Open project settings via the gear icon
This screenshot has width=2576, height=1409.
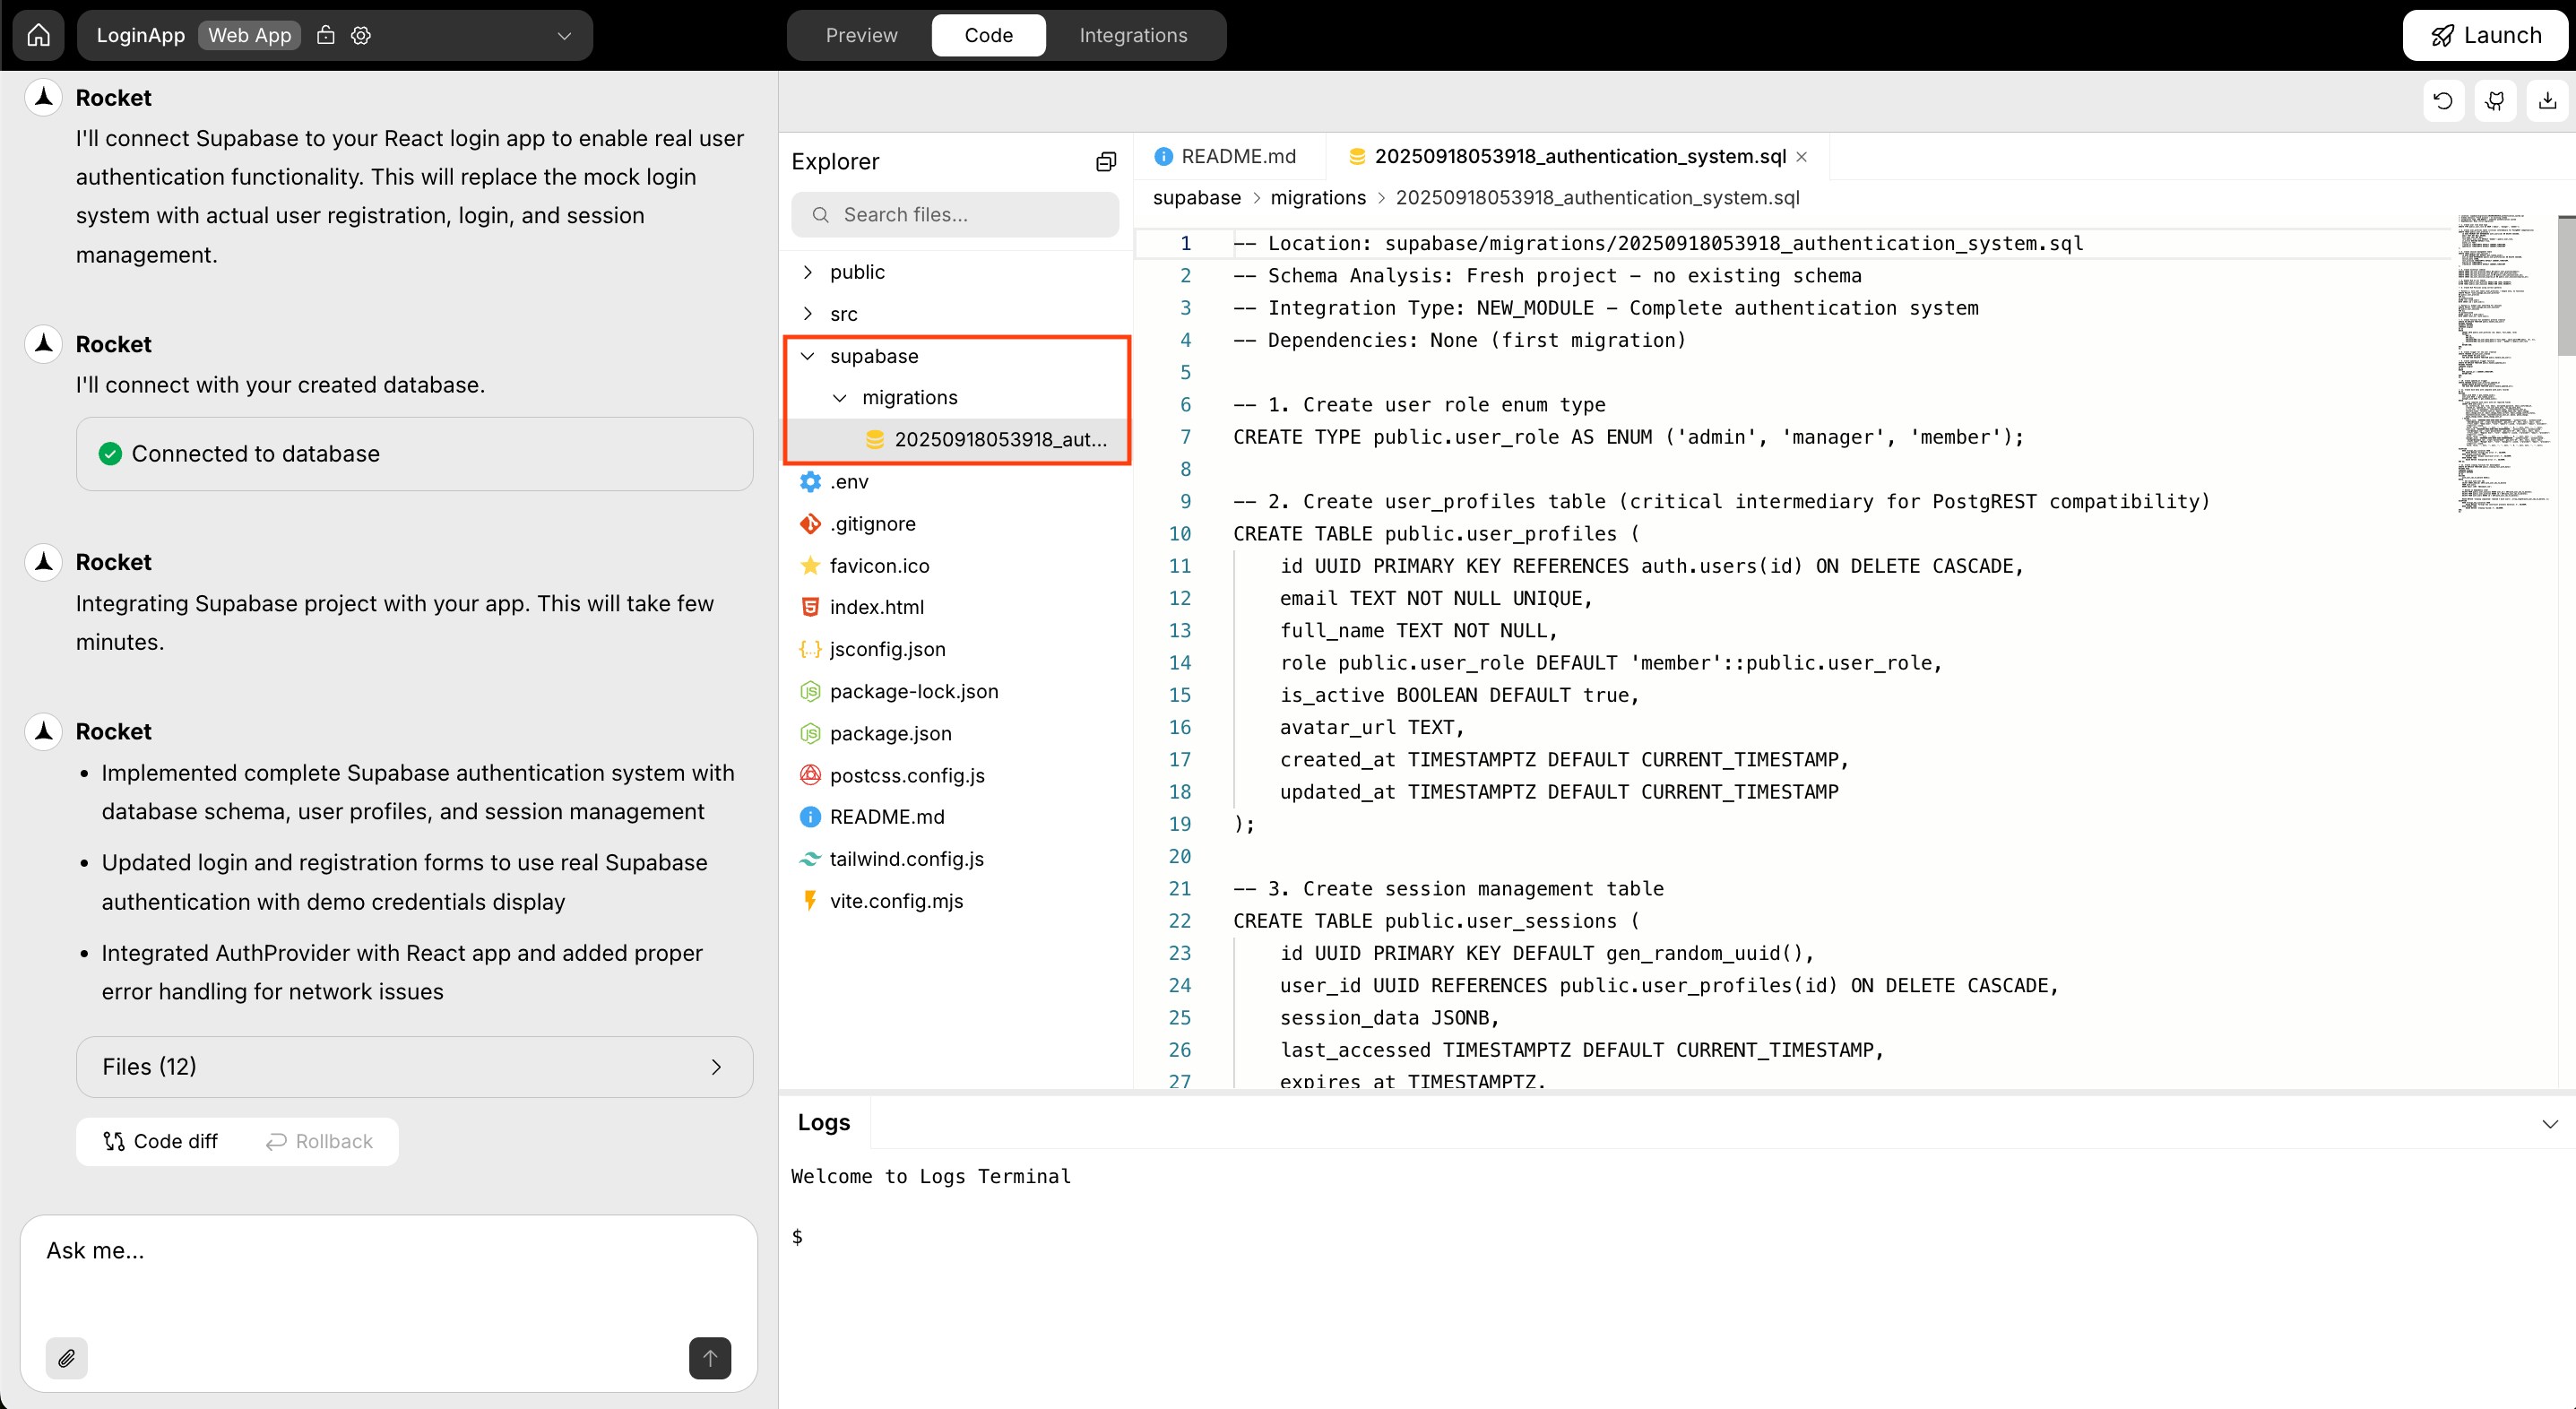(x=360, y=34)
